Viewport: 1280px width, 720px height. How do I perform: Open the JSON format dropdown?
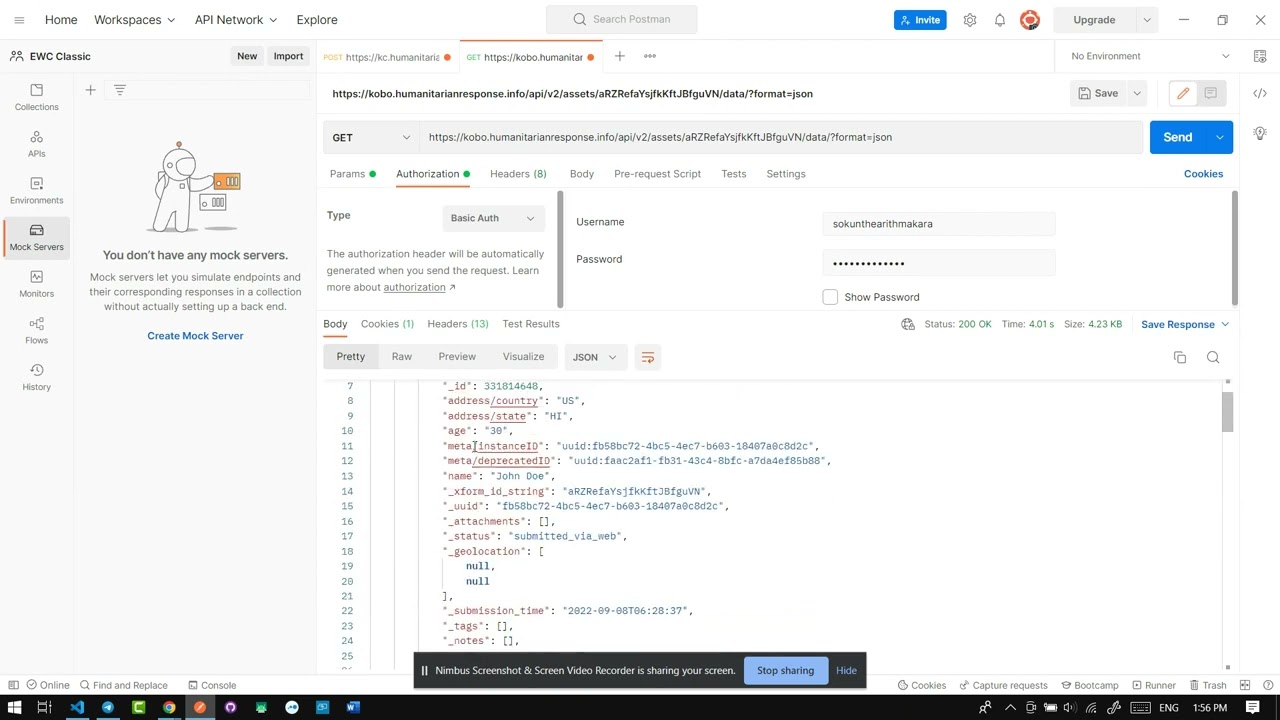click(x=594, y=357)
